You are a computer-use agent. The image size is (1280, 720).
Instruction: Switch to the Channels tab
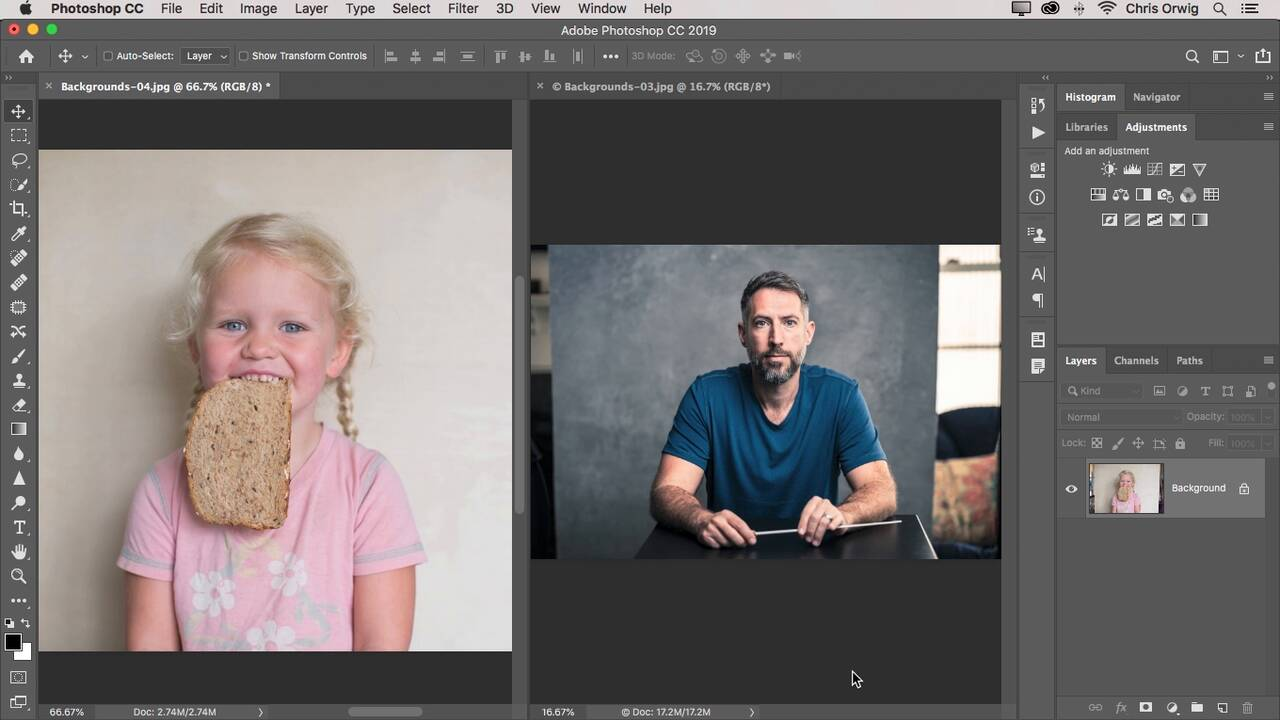[1136, 361]
